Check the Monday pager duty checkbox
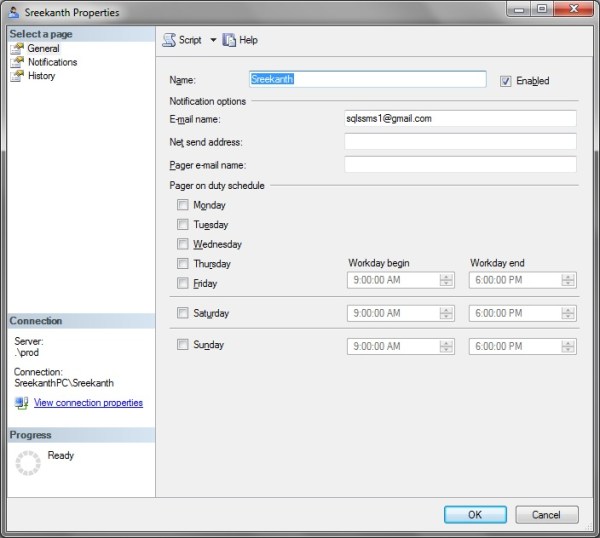The height and width of the screenshot is (538, 600). 183,205
